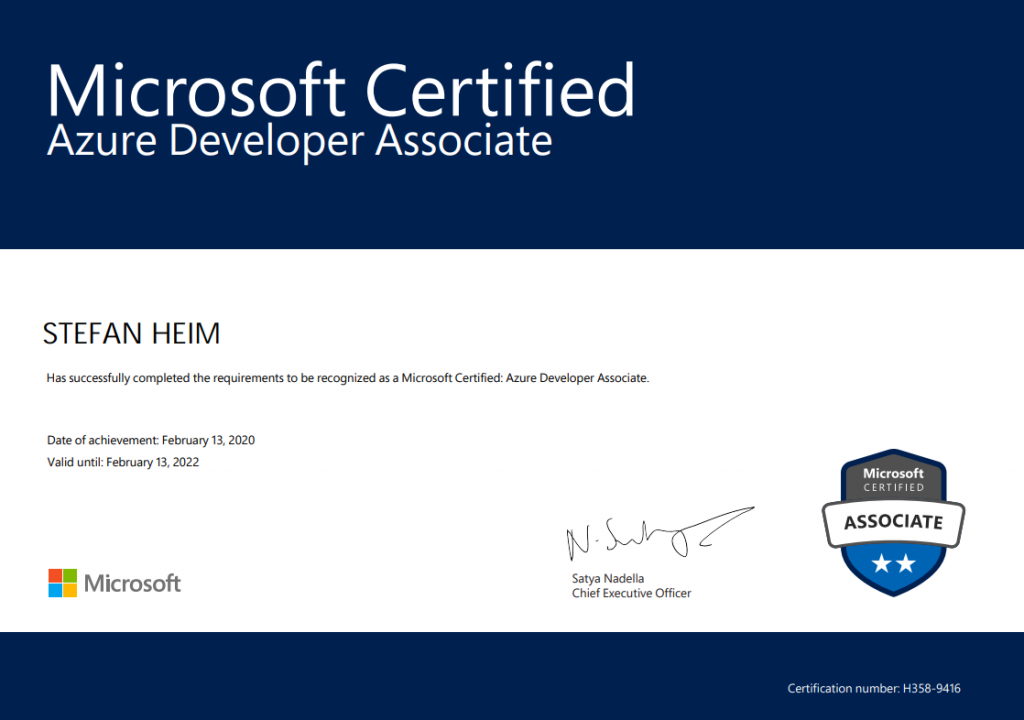Click the yellow square in the Microsoft logo
The width and height of the screenshot is (1024, 720).
click(70, 590)
